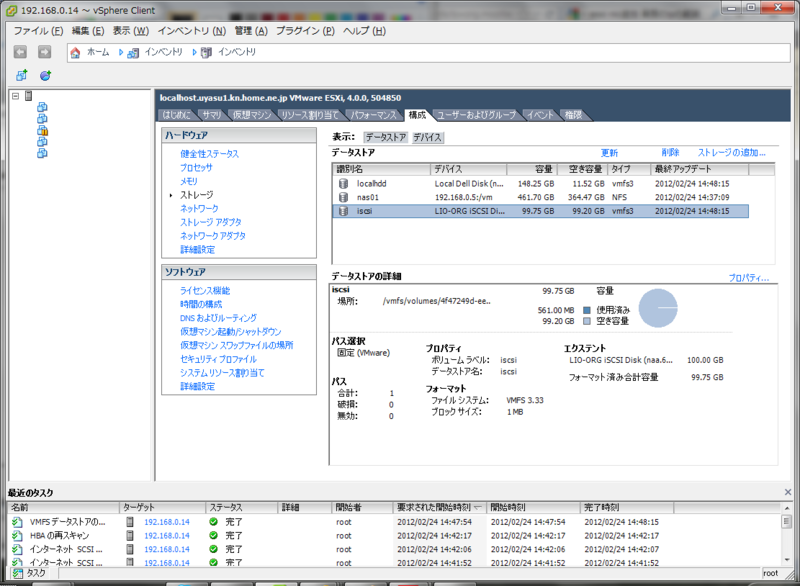Click the first インベントリ breadcrumb icon
The image size is (800, 586).
(133, 53)
